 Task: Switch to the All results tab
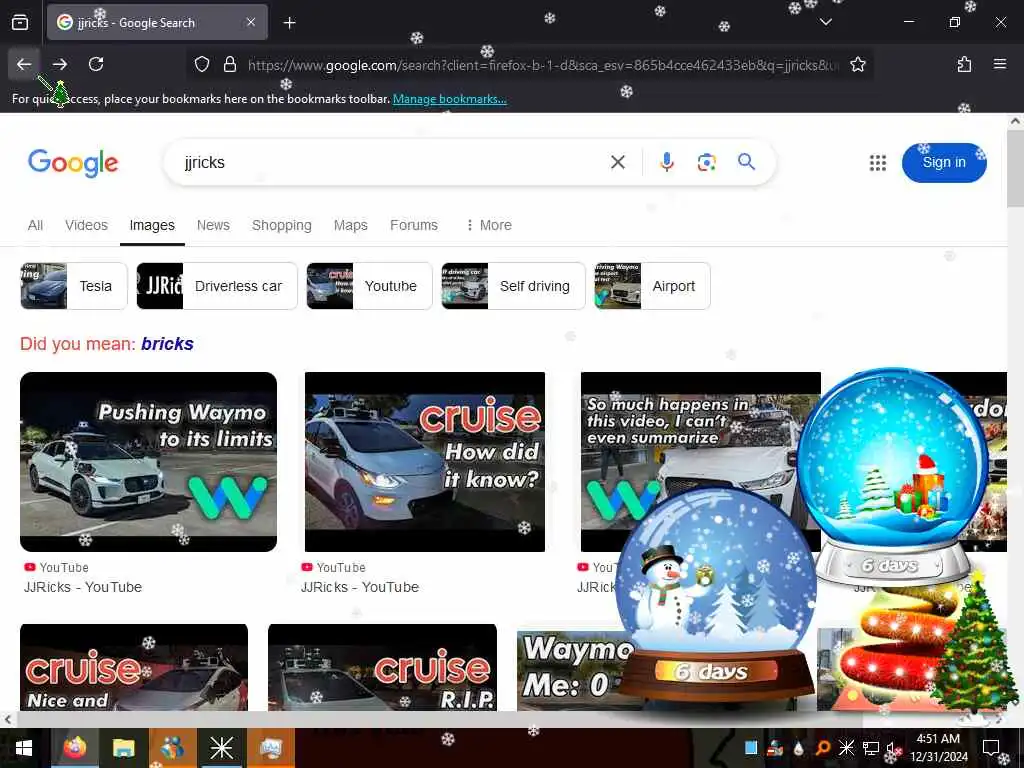point(35,225)
